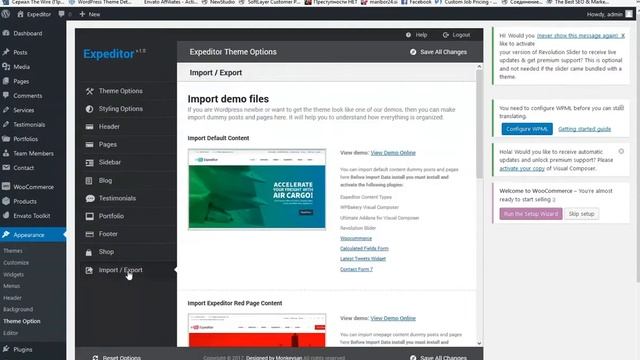The image size is (640, 360).
Task: Click the Posts pin icon
Action: coord(6,52)
